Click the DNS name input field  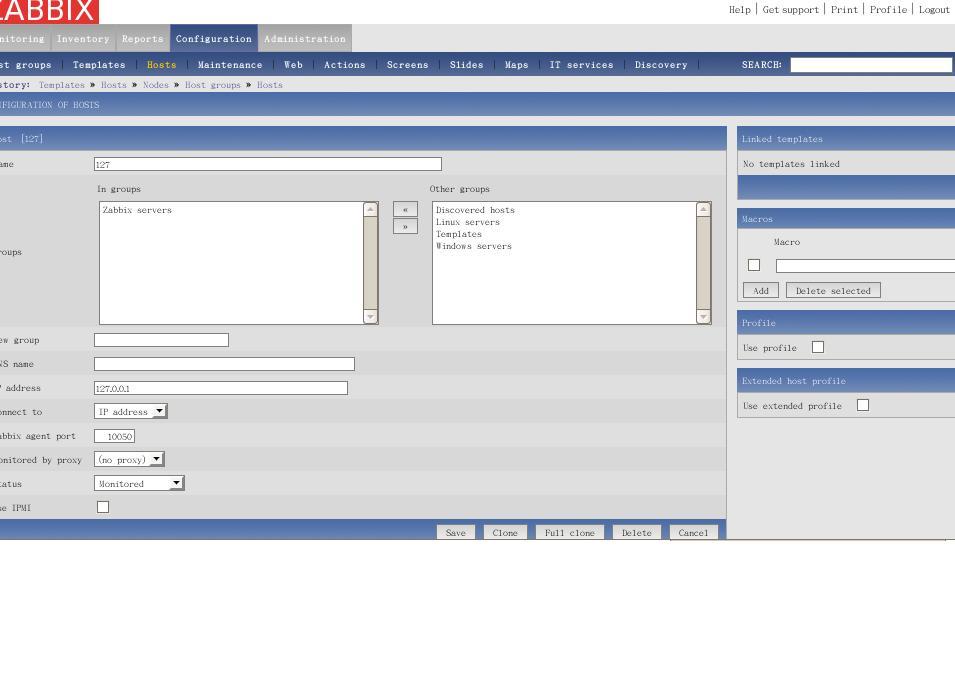pyautogui.click(x=224, y=364)
